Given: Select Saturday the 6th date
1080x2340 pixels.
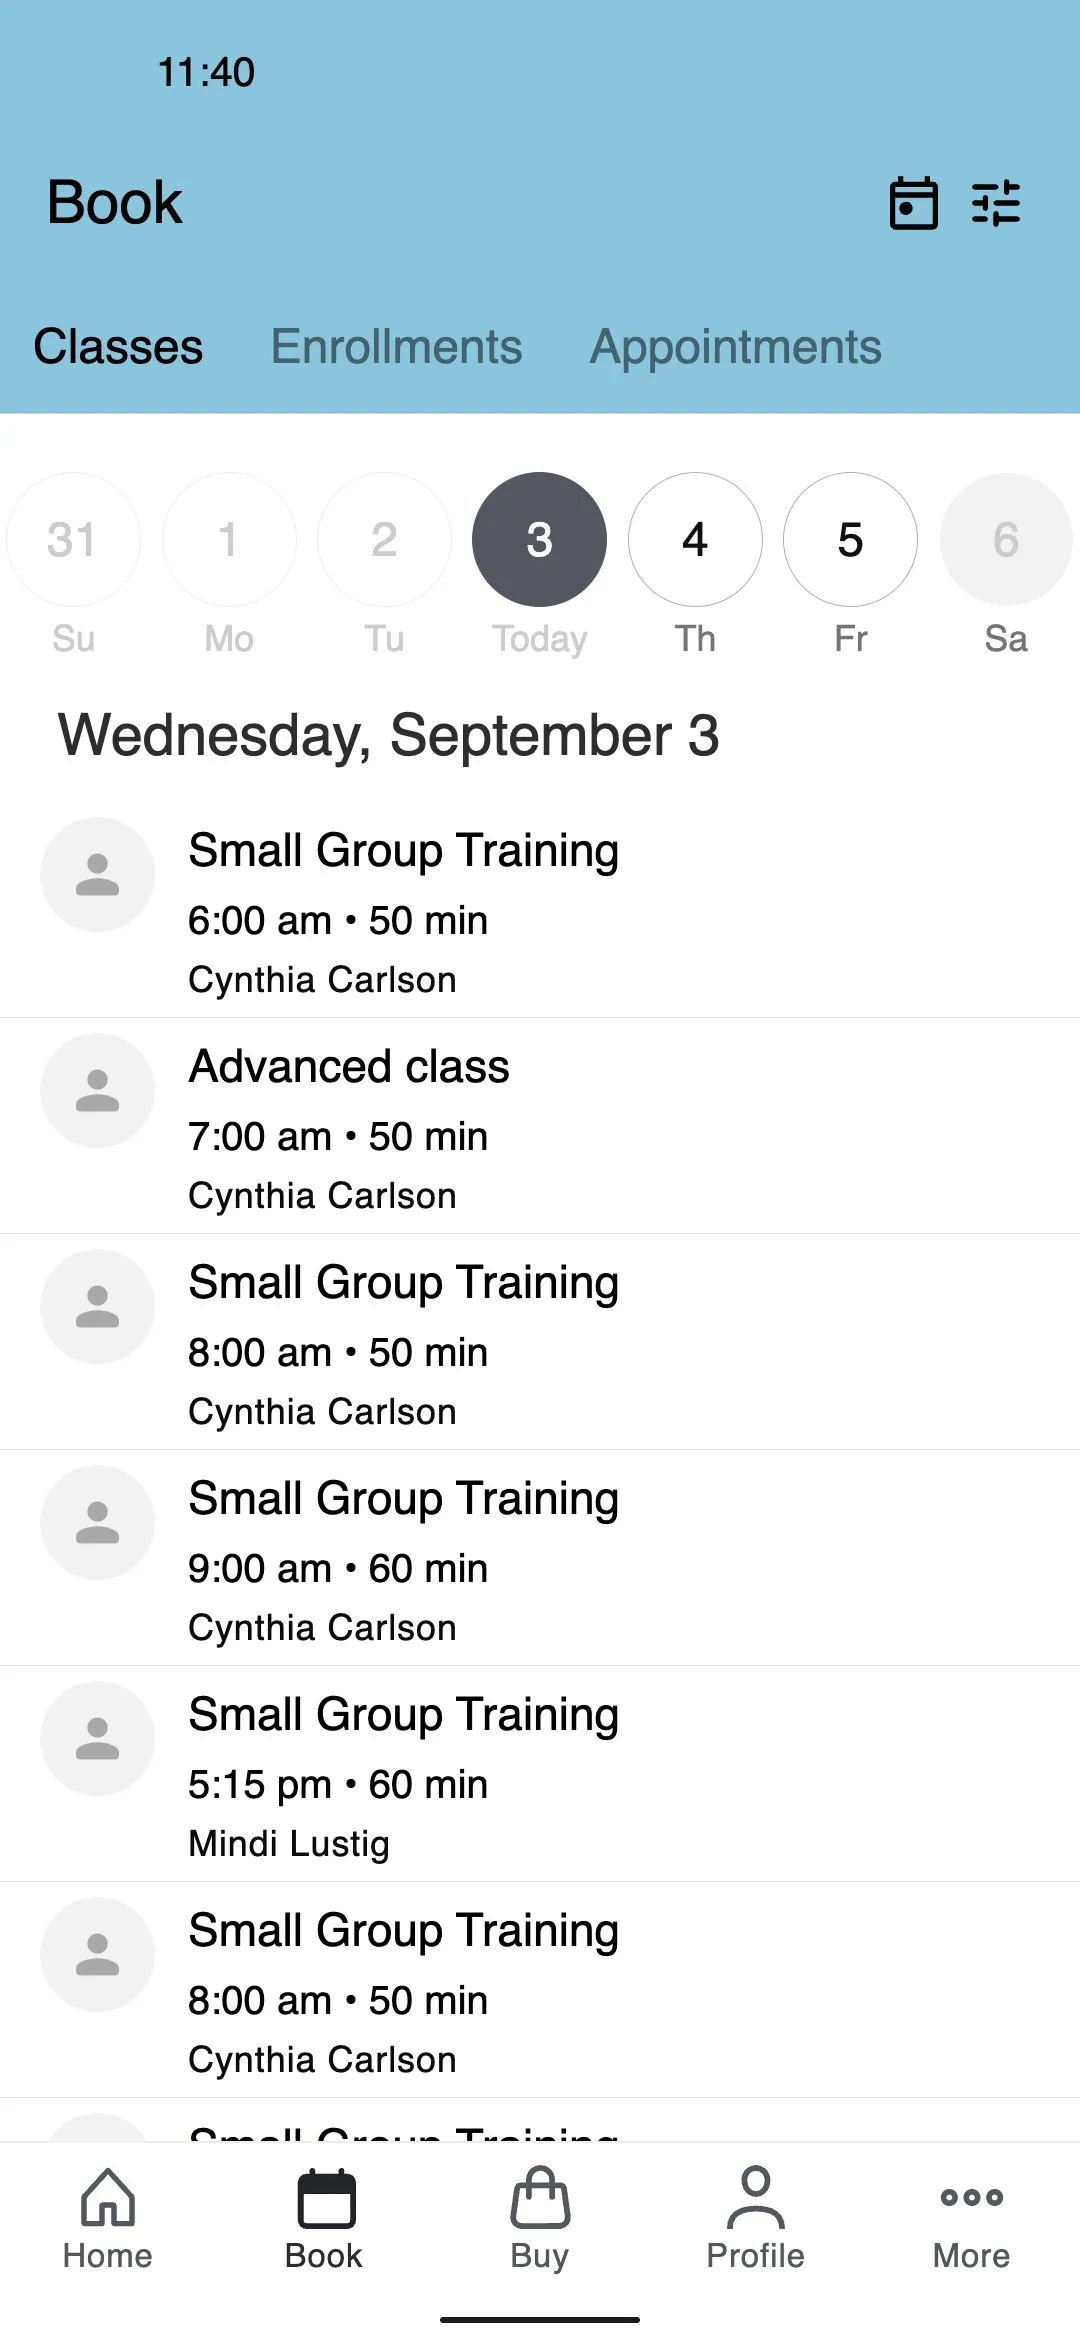Looking at the screenshot, I should (1005, 540).
